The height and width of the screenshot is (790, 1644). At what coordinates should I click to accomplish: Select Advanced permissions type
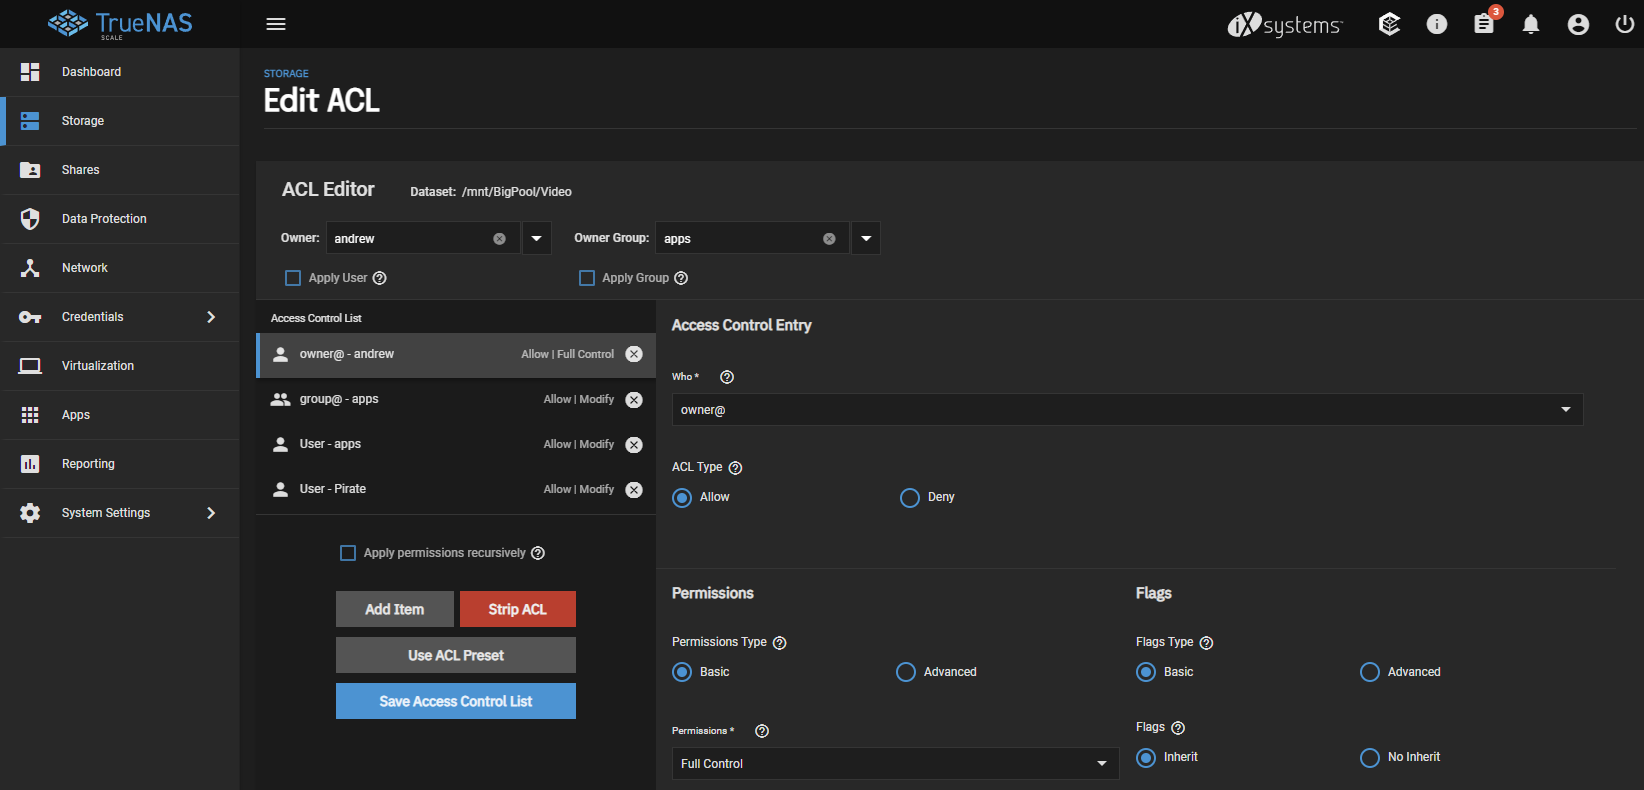coord(906,672)
